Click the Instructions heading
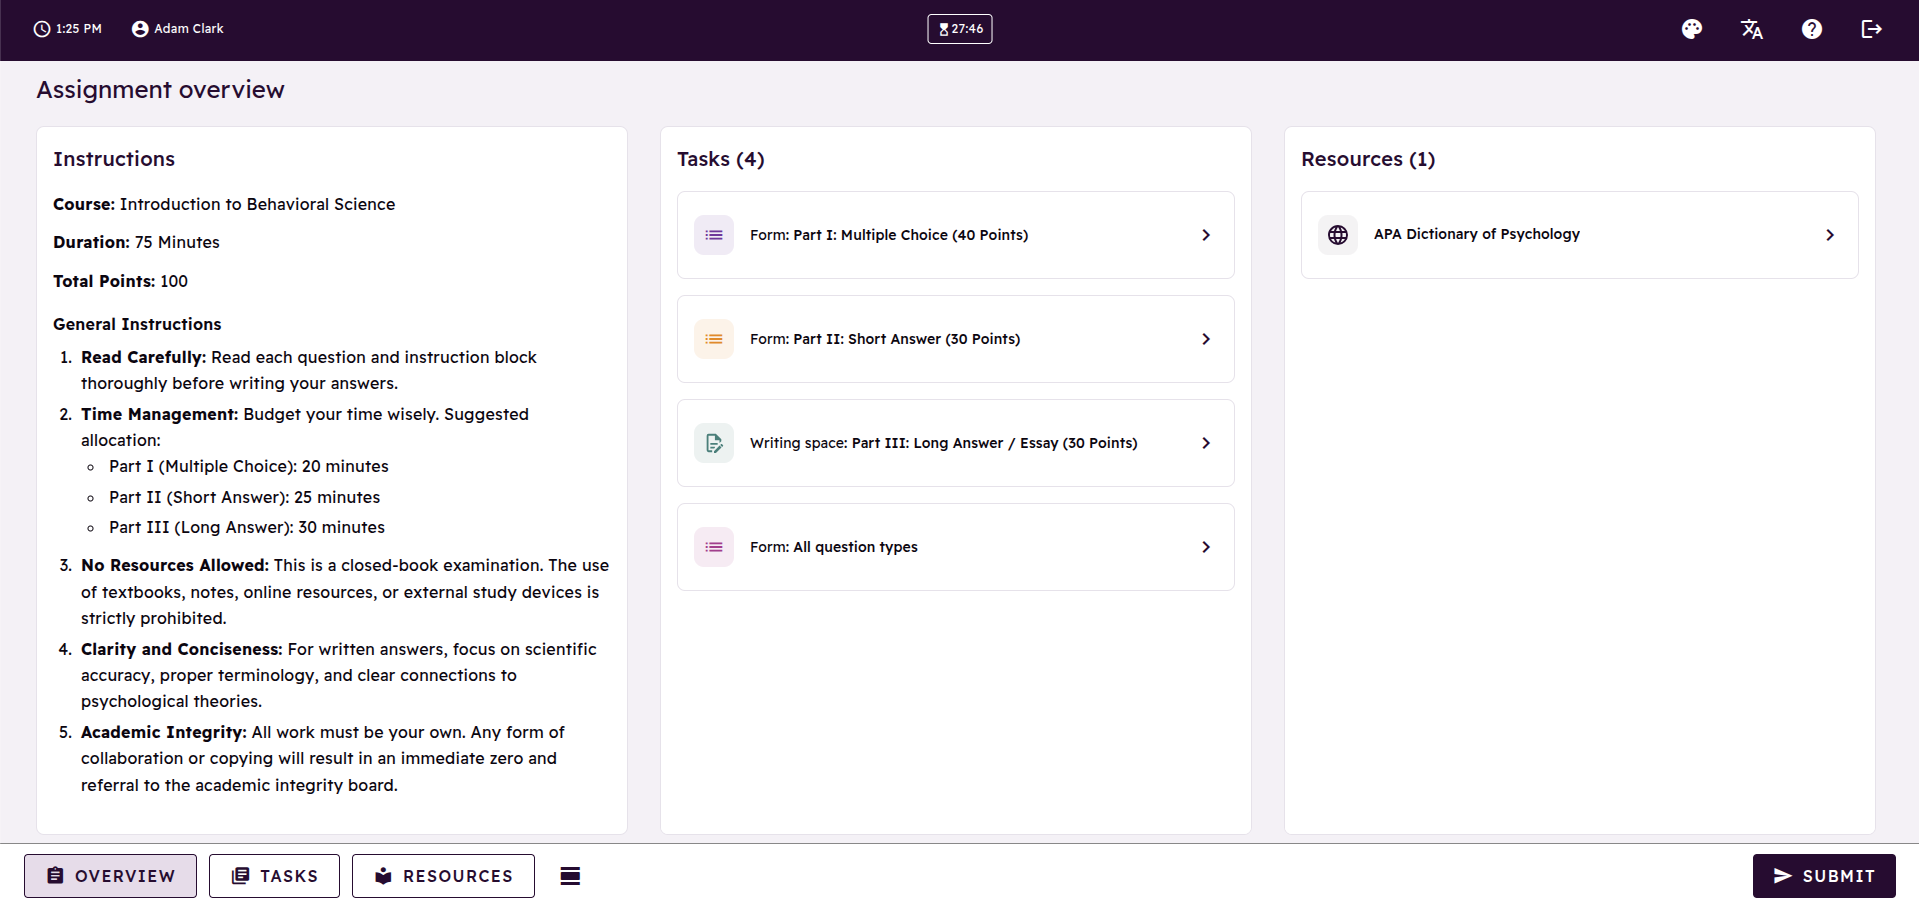Viewport: 1919px width, 905px height. pyautogui.click(x=114, y=159)
